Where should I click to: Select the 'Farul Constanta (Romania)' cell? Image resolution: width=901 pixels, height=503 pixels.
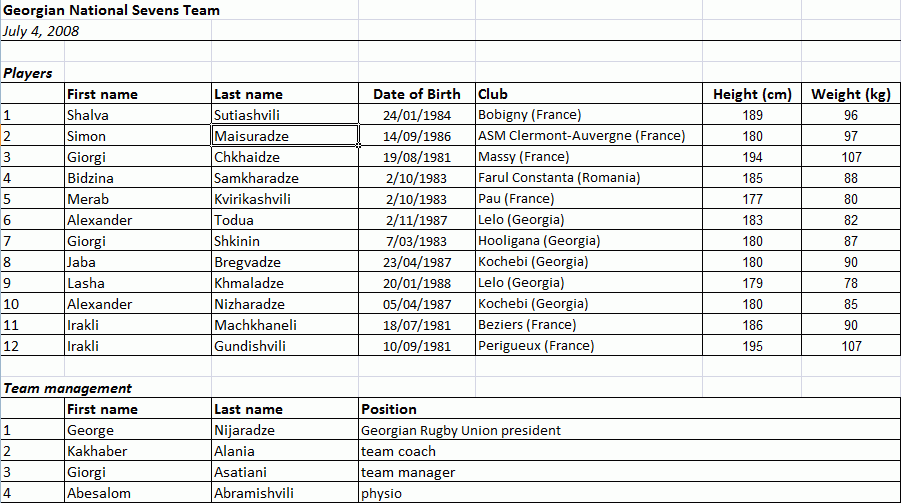(x=559, y=178)
